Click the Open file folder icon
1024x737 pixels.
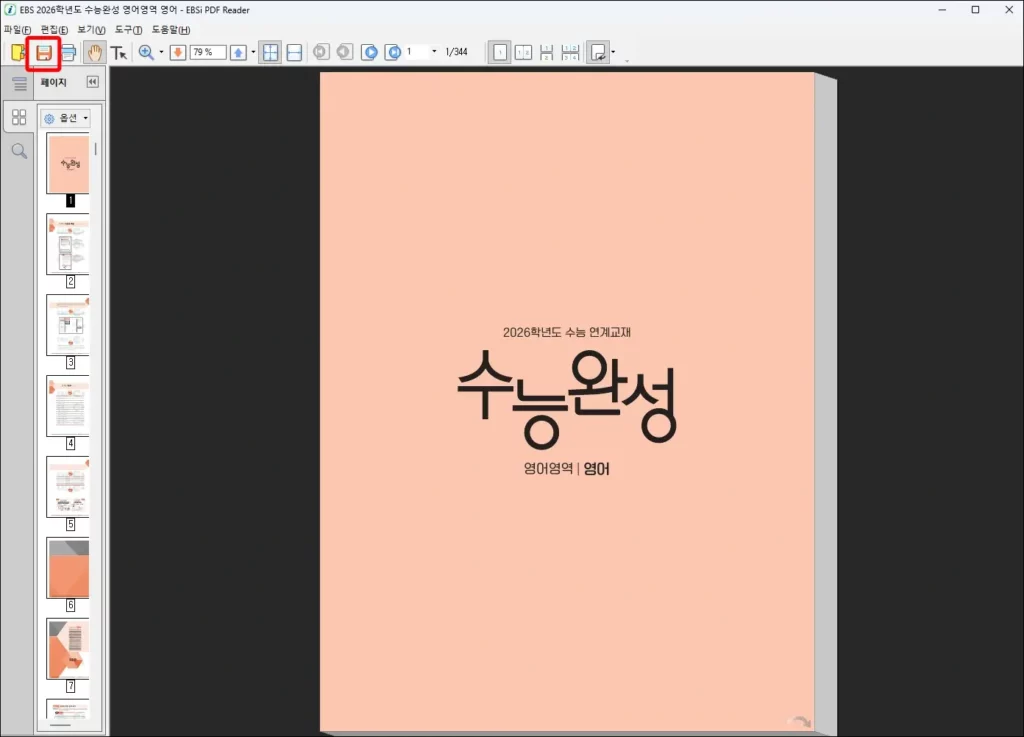point(18,52)
